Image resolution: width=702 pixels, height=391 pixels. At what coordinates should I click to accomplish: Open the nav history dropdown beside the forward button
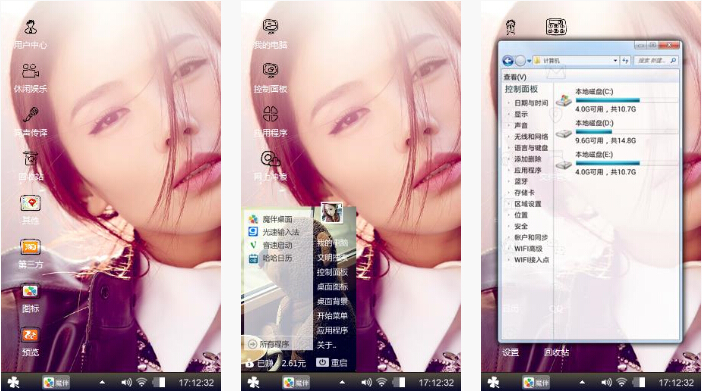529,60
